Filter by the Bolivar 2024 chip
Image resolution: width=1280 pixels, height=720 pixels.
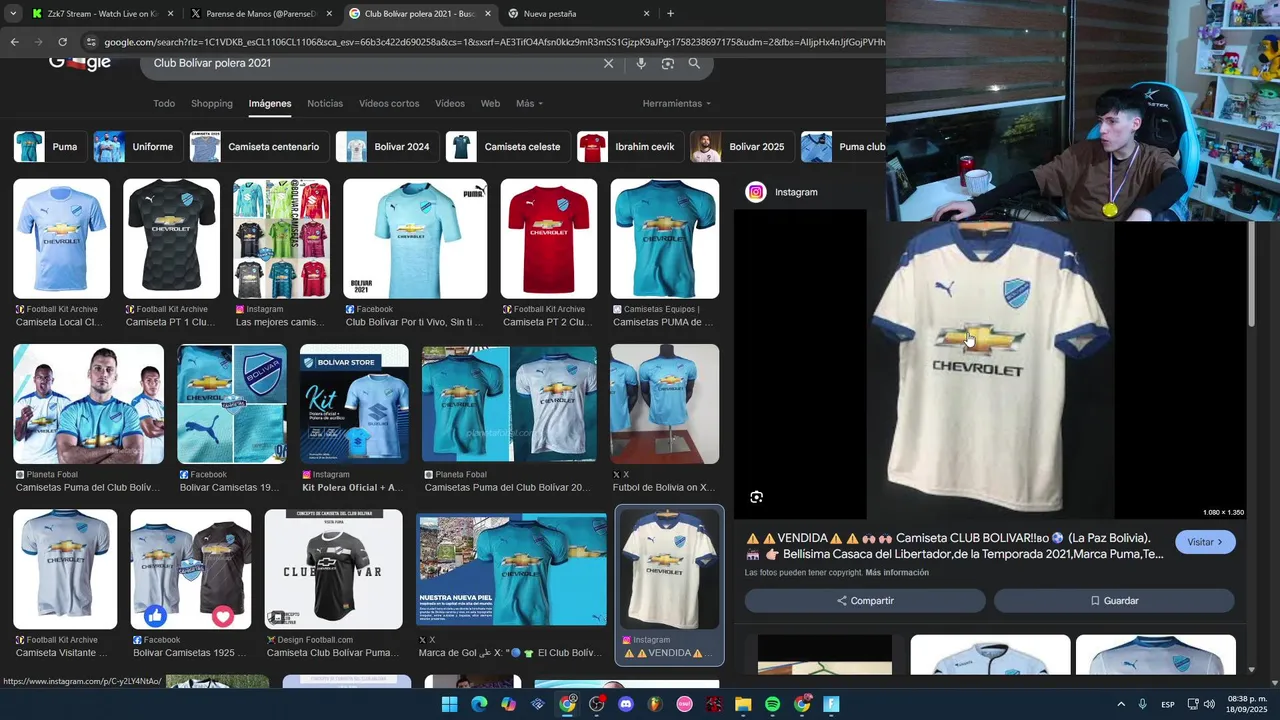[387, 147]
